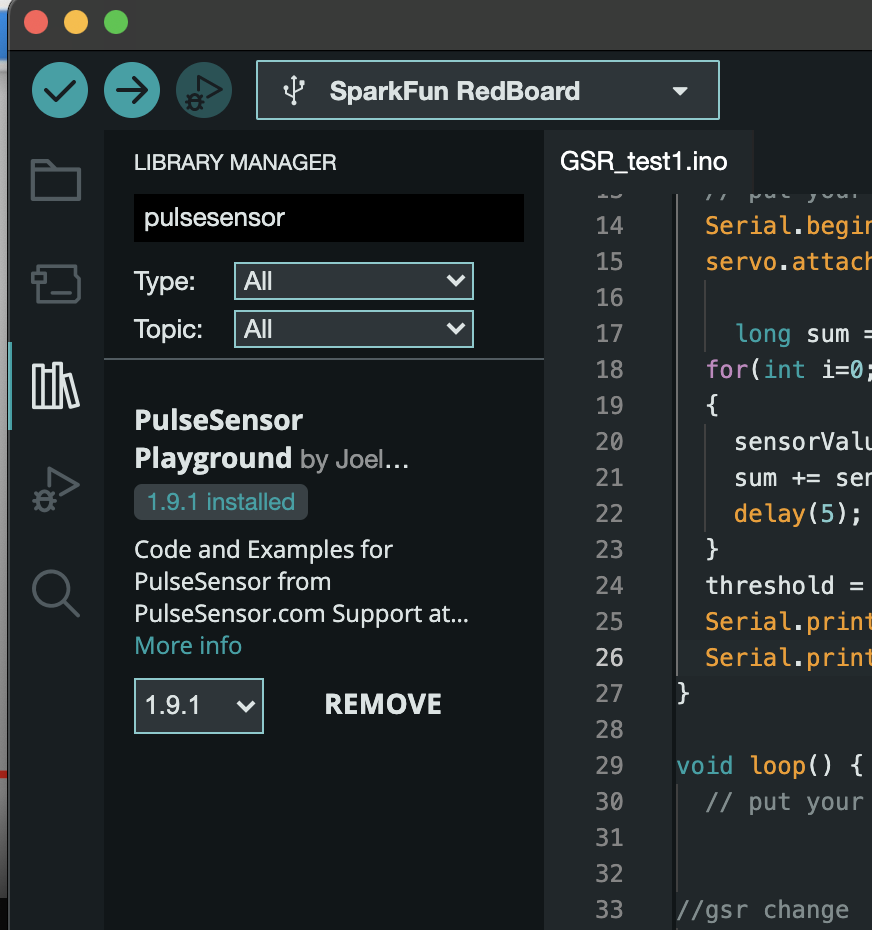Open the Sketchbook folder icon in sidebar
Screen dimensions: 872x930
point(56,180)
